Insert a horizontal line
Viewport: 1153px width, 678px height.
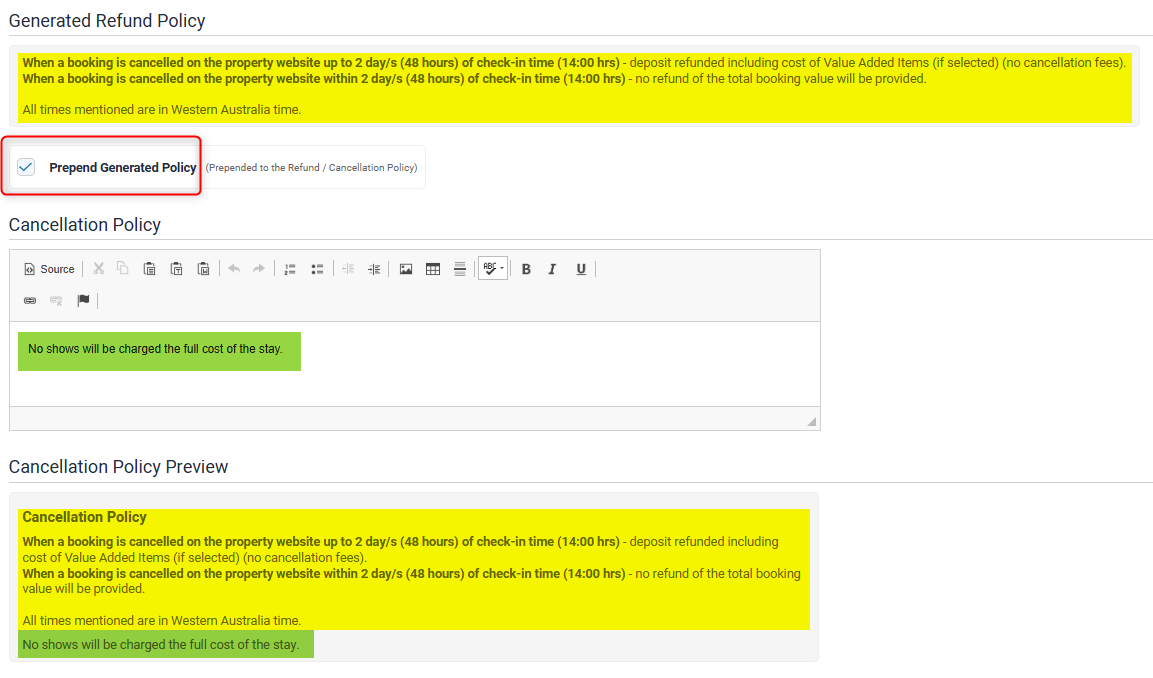460,269
